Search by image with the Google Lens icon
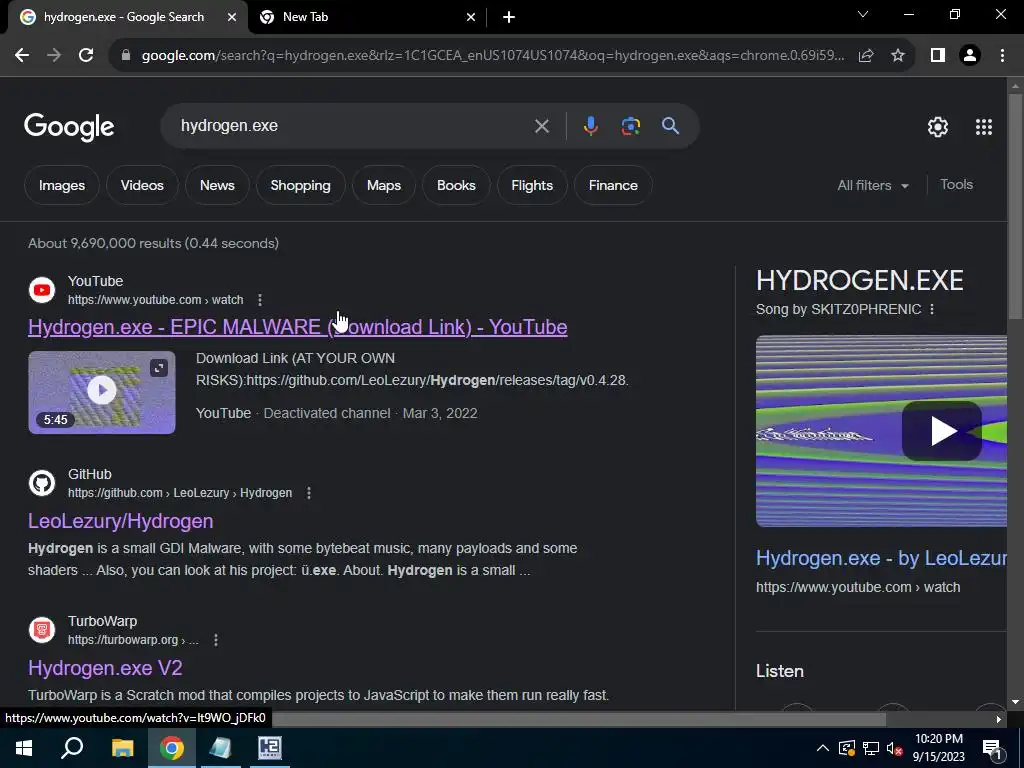The image size is (1024, 768). (630, 126)
